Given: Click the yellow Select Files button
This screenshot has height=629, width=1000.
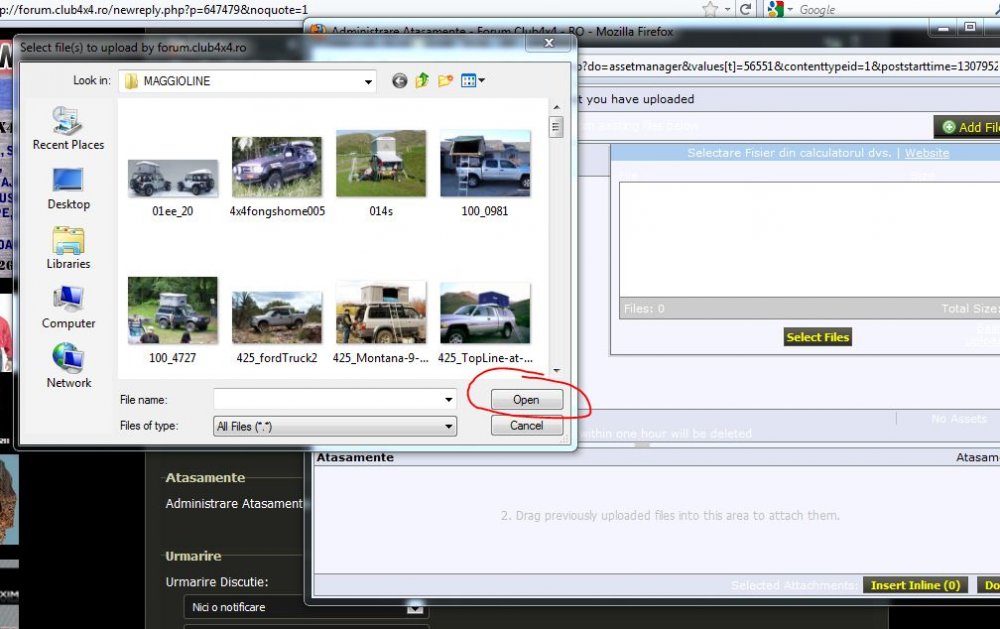Looking at the screenshot, I should [817, 338].
